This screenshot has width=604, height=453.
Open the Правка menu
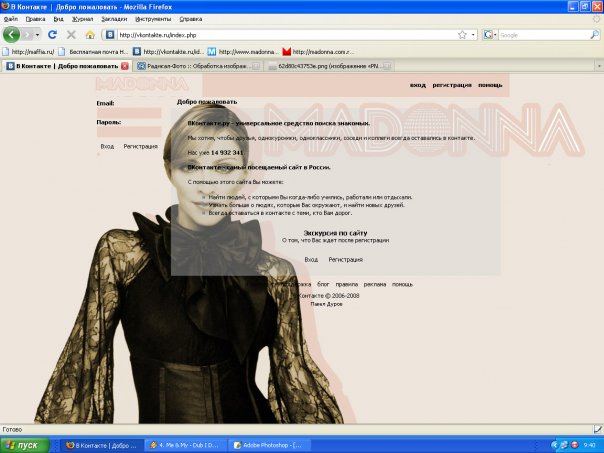[x=35, y=19]
